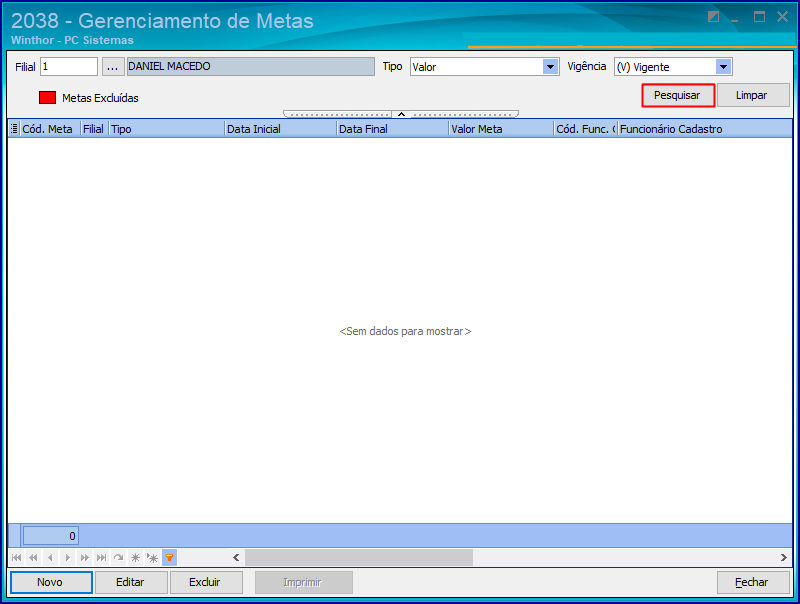Maximize the Gerenciamento de Metas window

tap(759, 17)
